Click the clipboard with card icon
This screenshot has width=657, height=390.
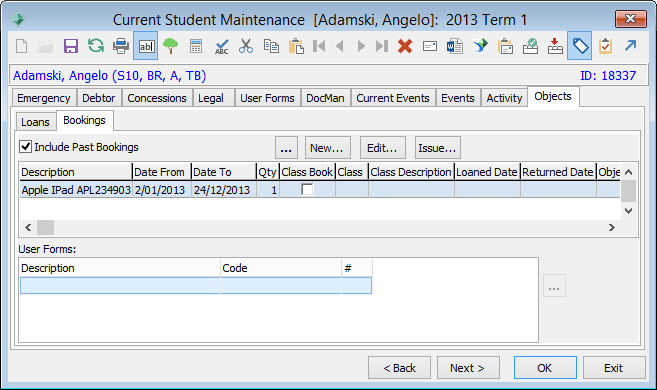505,46
